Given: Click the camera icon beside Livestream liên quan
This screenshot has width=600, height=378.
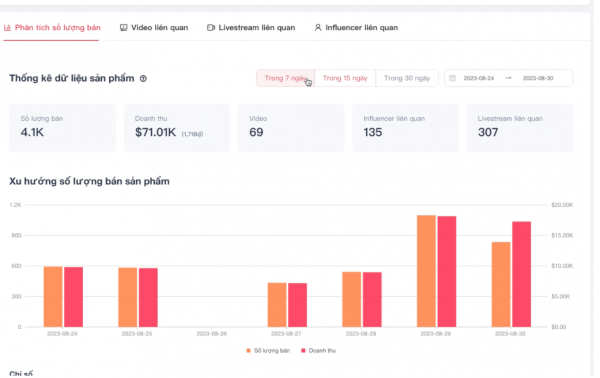Looking at the screenshot, I should pyautogui.click(x=210, y=28).
